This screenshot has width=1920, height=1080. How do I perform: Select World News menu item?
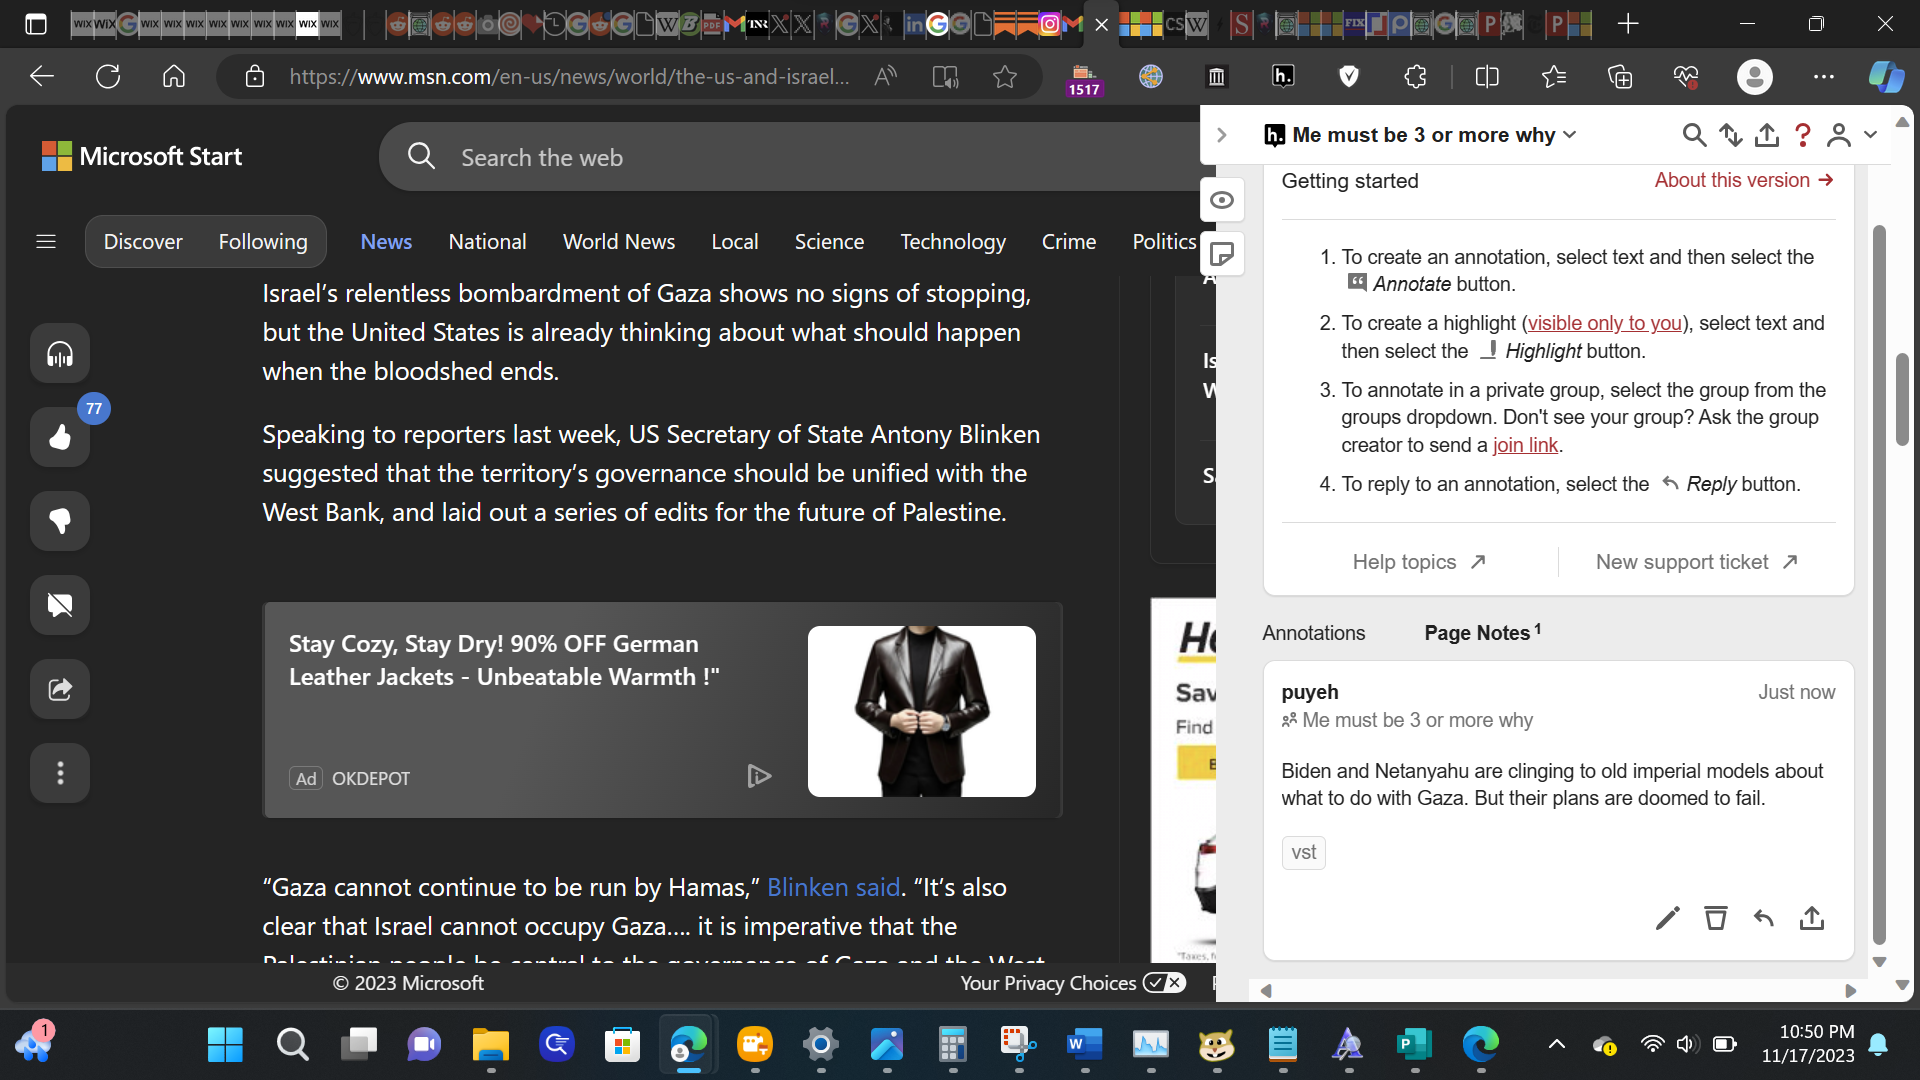[619, 242]
